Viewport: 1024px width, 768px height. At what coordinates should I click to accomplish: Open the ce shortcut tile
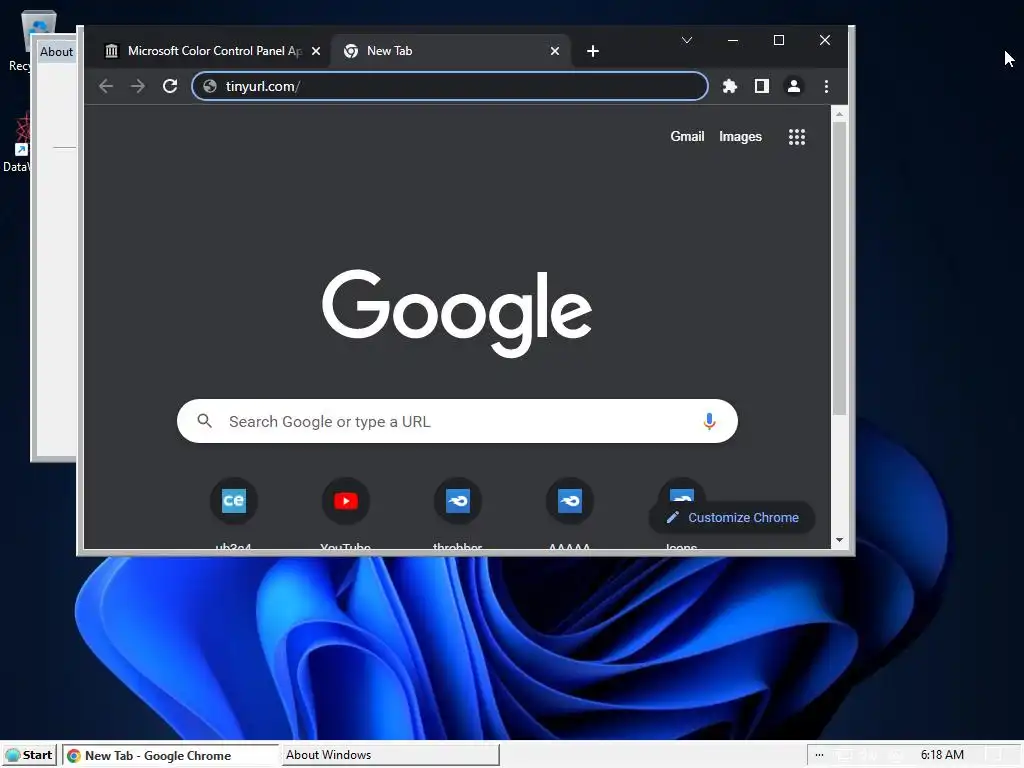234,501
